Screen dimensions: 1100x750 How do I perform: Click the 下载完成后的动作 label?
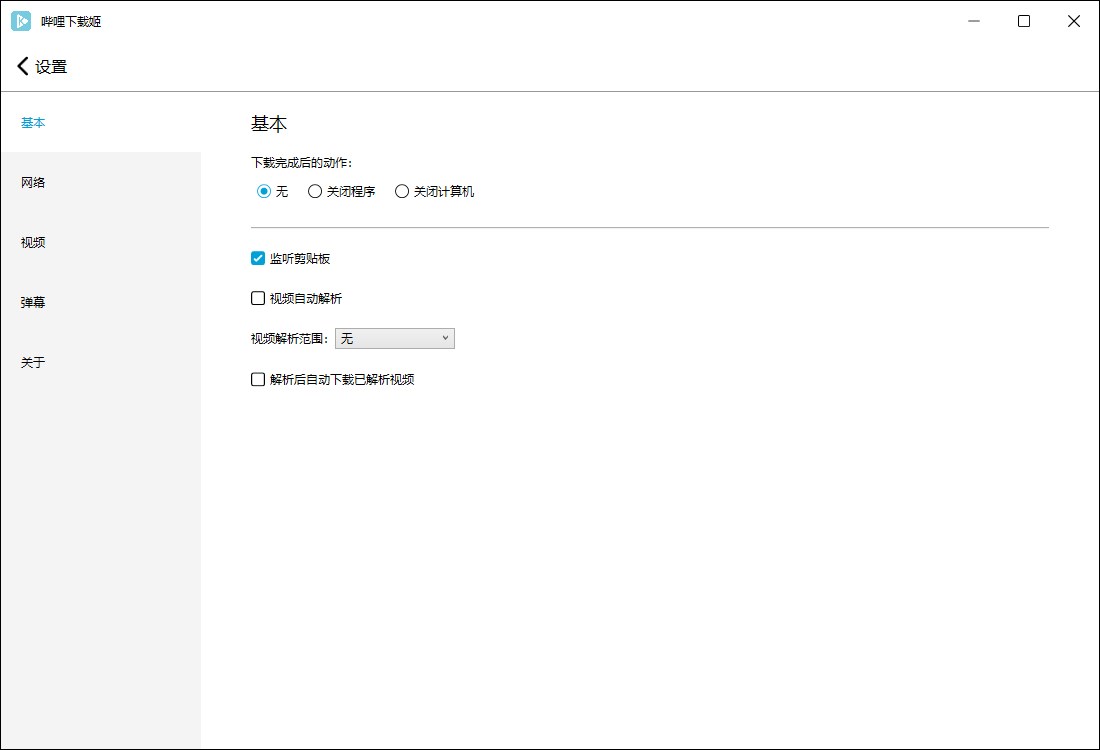302,163
